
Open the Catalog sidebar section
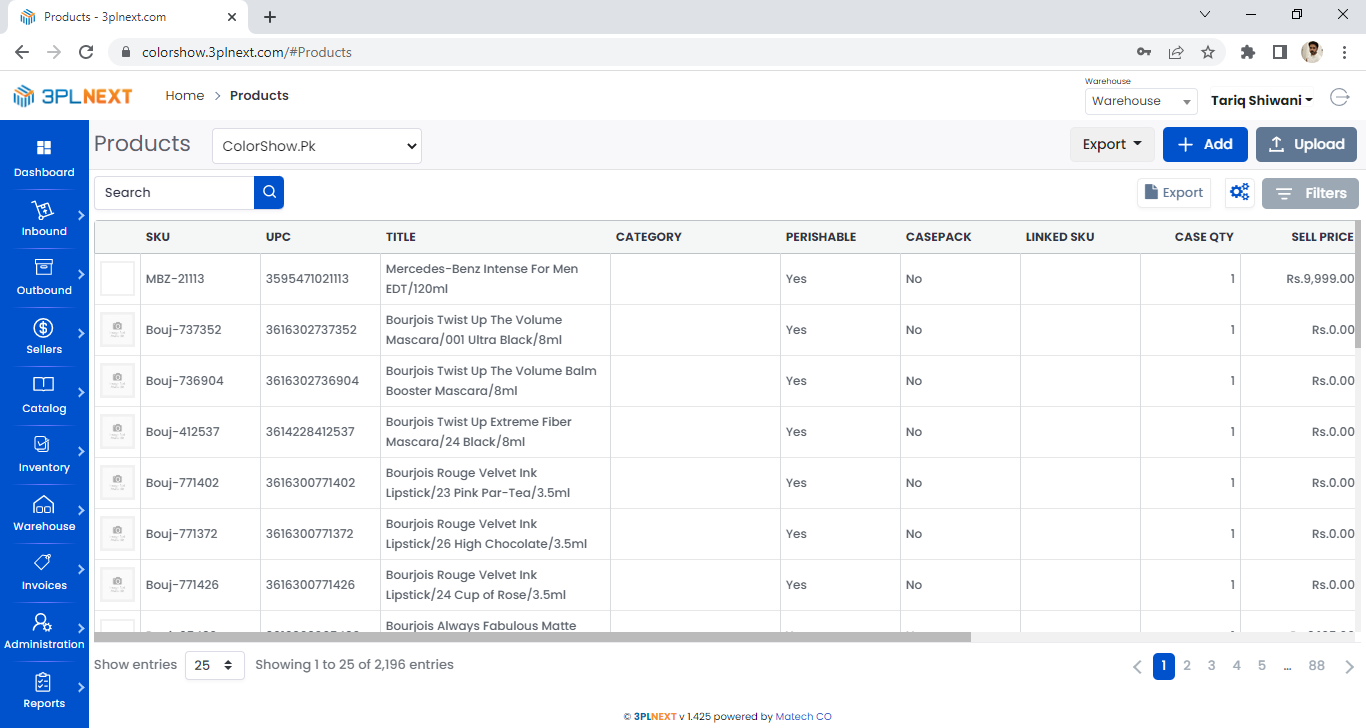pos(44,396)
